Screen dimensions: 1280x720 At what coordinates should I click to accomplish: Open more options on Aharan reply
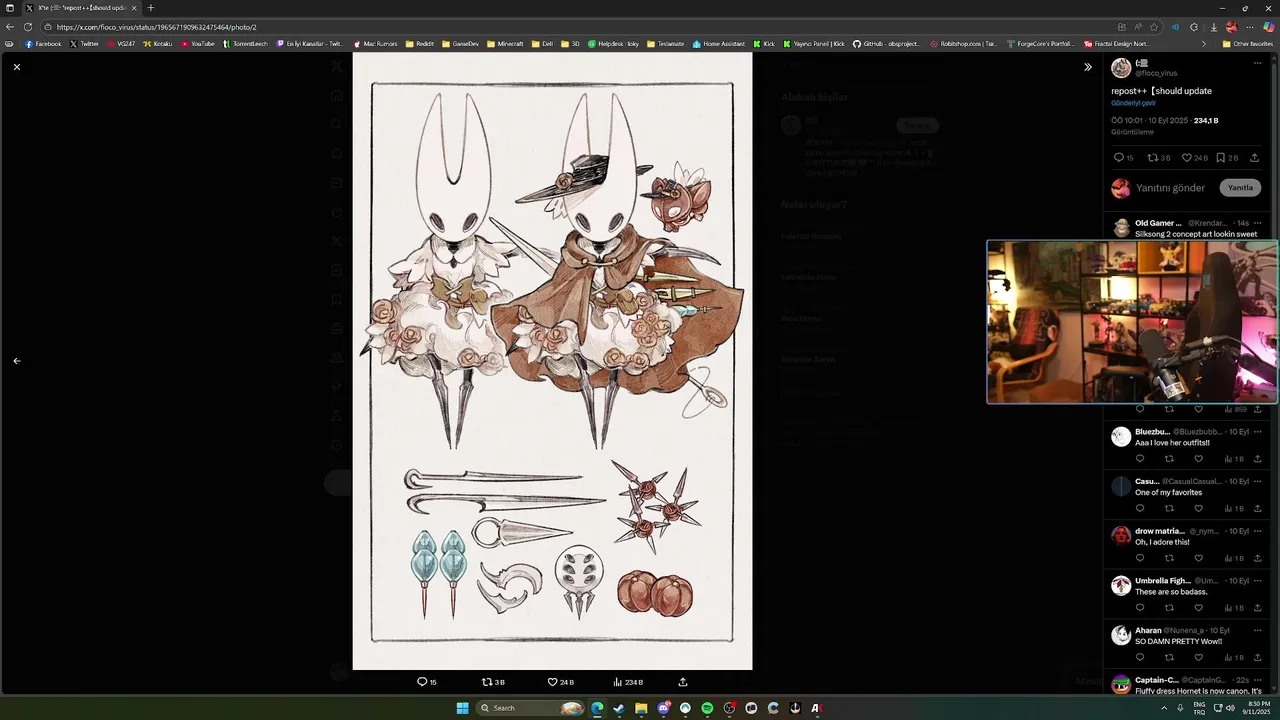point(1257,631)
